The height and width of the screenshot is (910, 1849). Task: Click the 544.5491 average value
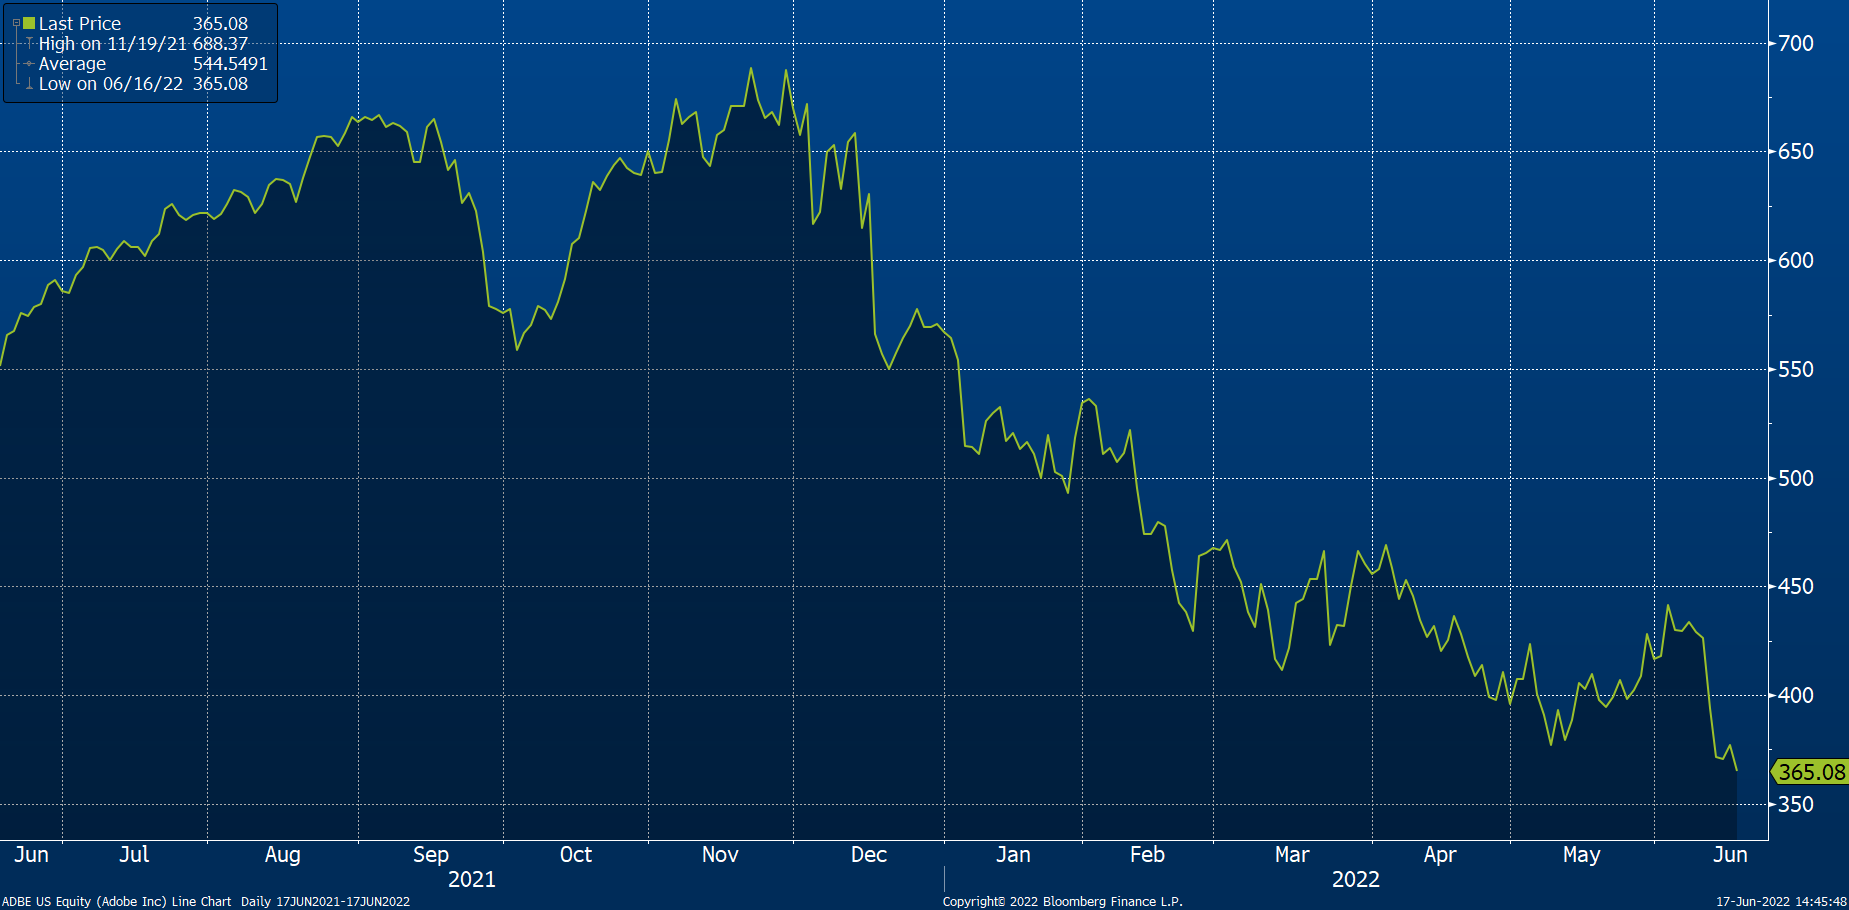230,63
